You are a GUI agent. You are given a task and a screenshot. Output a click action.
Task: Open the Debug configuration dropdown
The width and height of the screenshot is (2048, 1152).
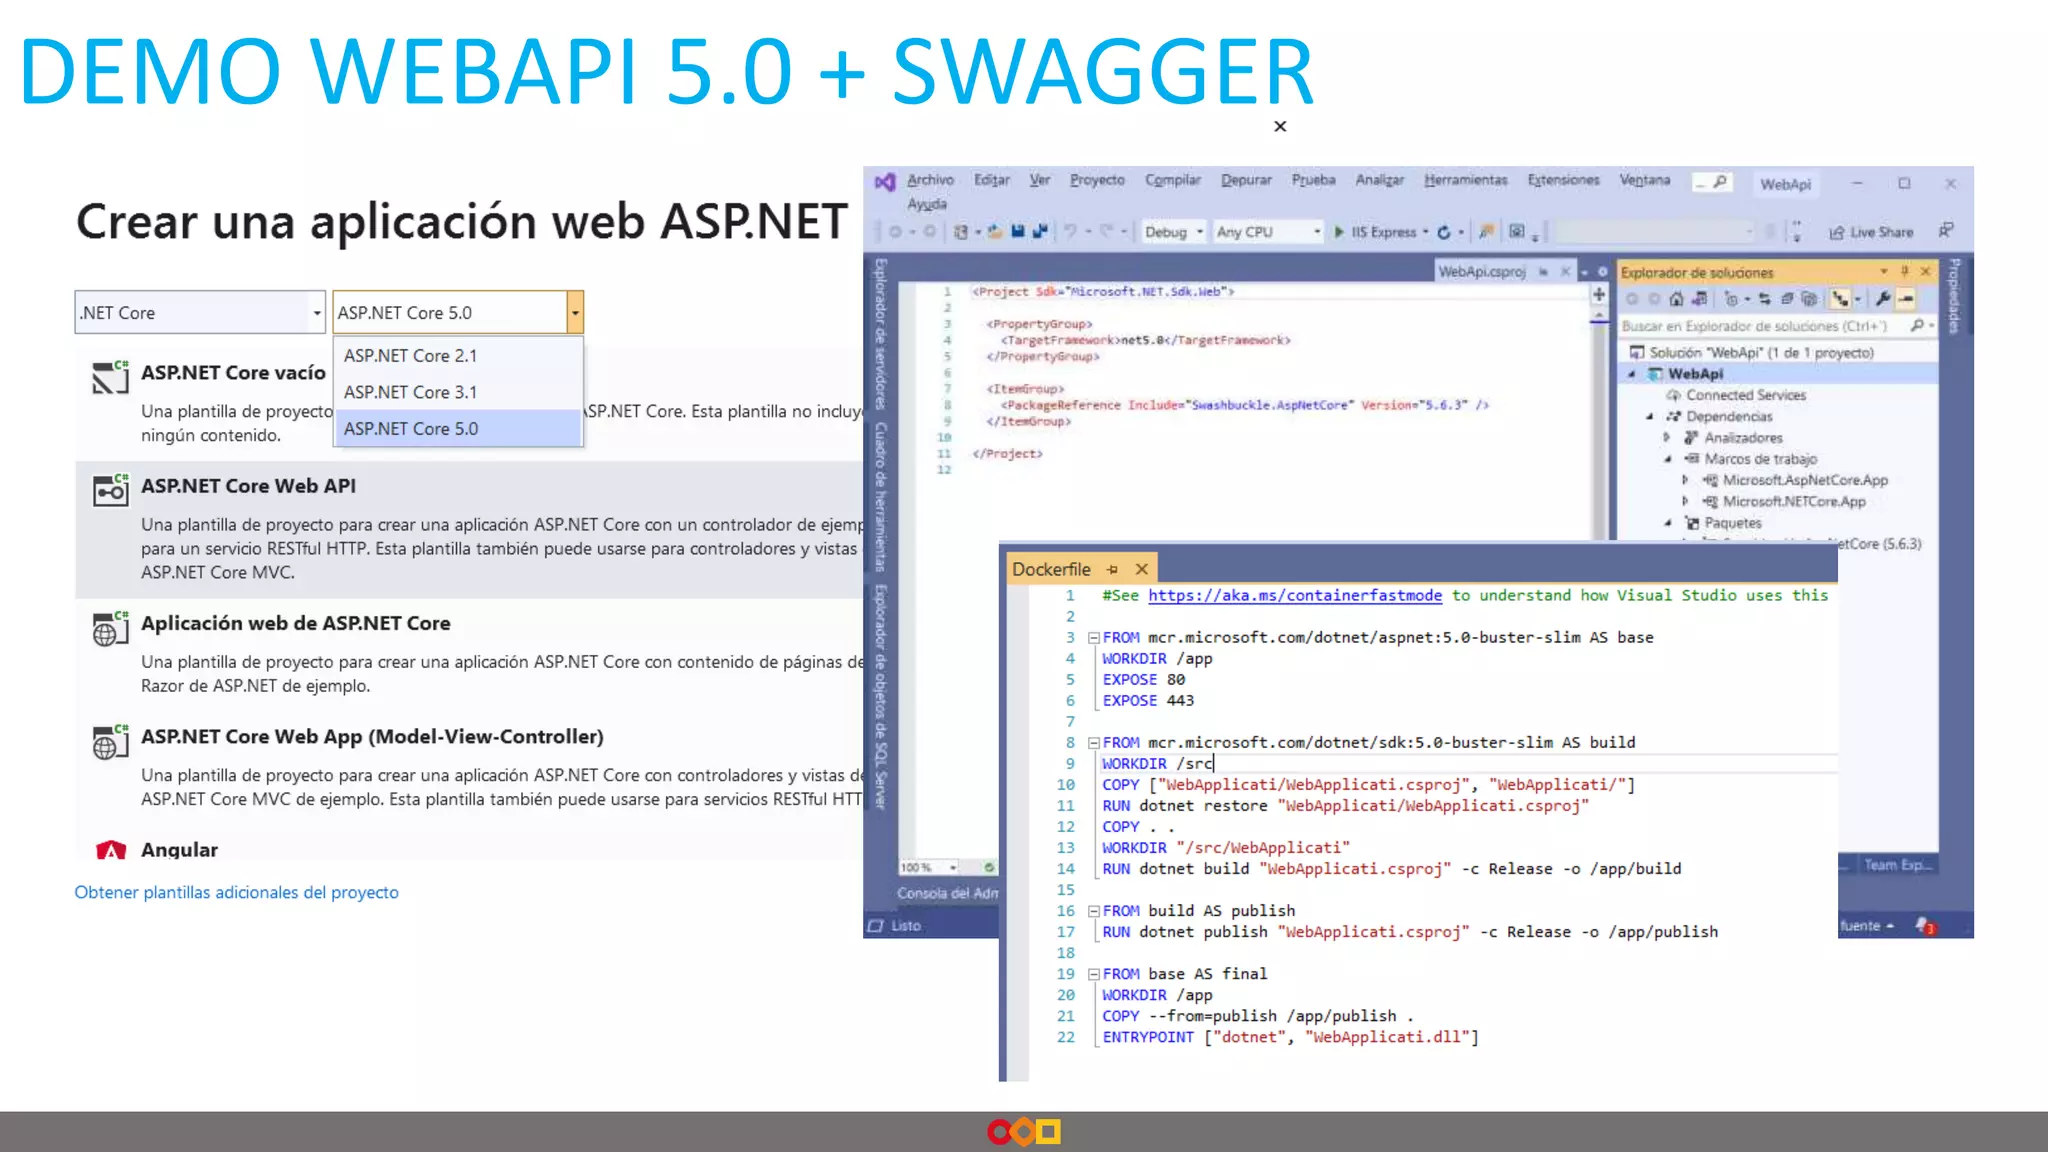click(x=1174, y=232)
